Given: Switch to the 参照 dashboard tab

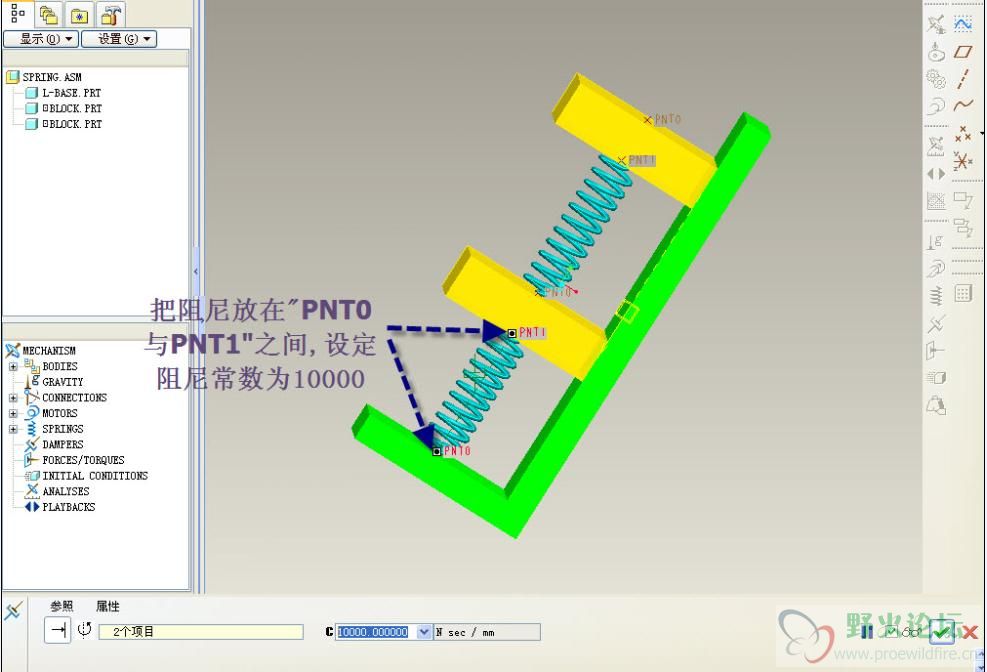Looking at the screenshot, I should click(x=62, y=606).
